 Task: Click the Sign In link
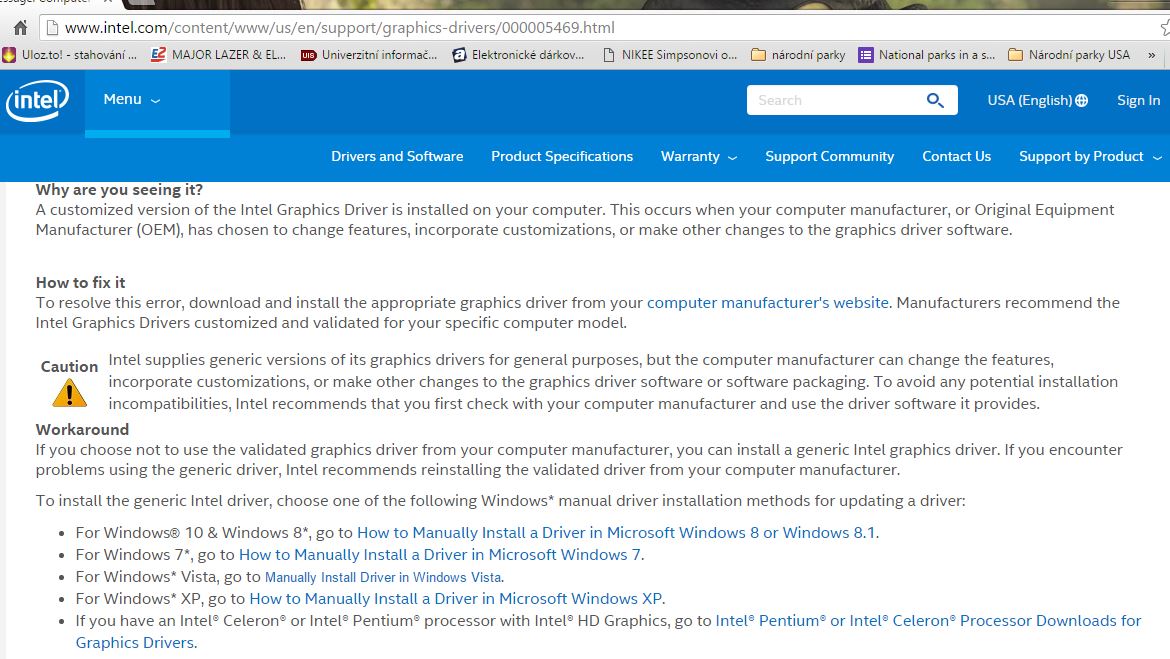pos(1138,100)
